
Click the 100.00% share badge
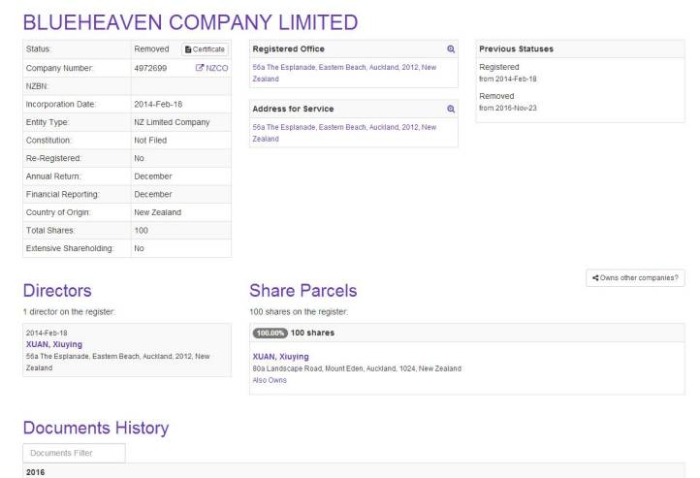270,333
